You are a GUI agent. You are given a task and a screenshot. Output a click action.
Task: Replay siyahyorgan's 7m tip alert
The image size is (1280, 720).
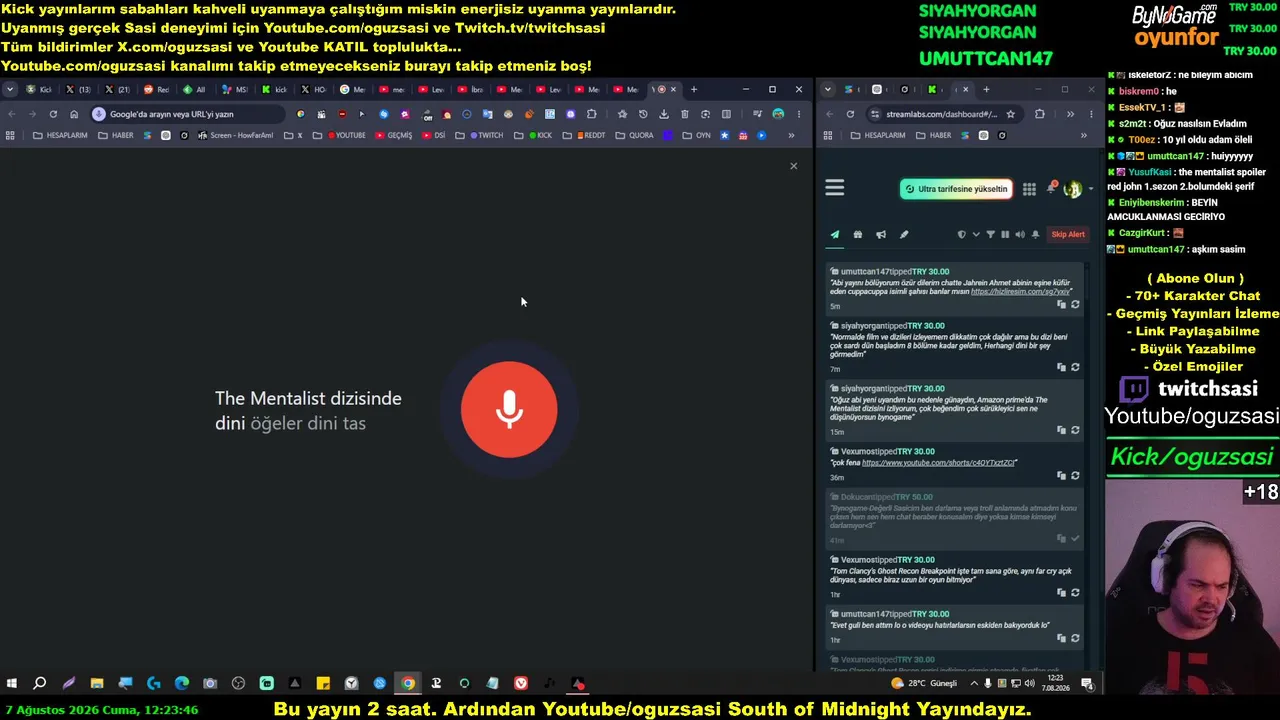pyautogui.click(x=1075, y=367)
